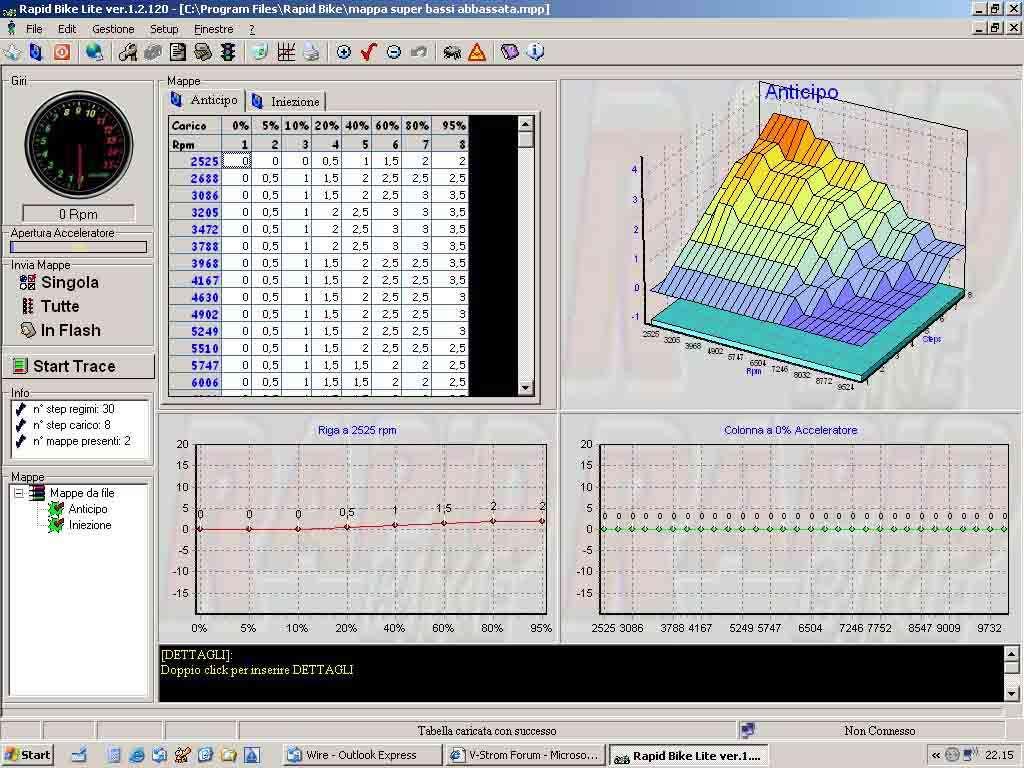Click the star icon in the toolbar
Screen dimensions: 1024x768
point(12,52)
